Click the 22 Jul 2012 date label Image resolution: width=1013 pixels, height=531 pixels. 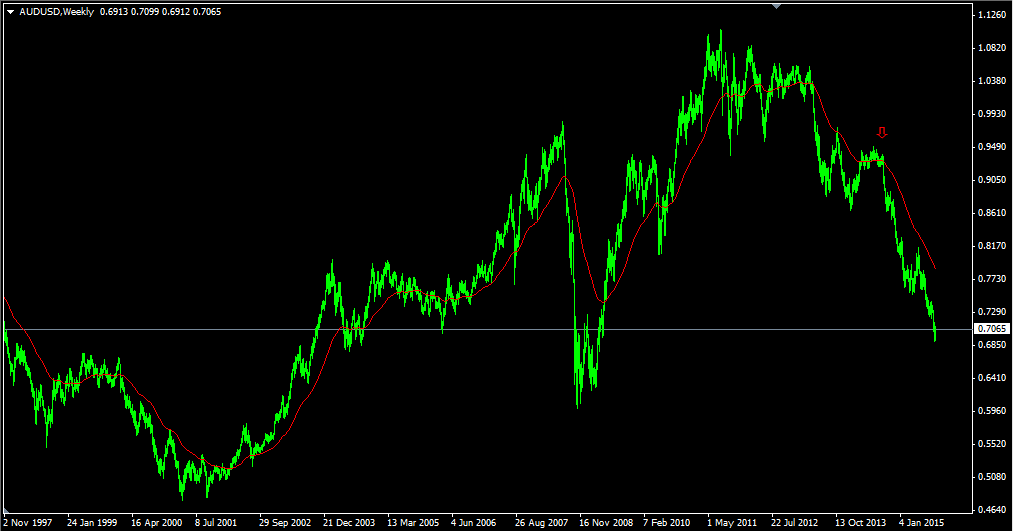(x=795, y=522)
